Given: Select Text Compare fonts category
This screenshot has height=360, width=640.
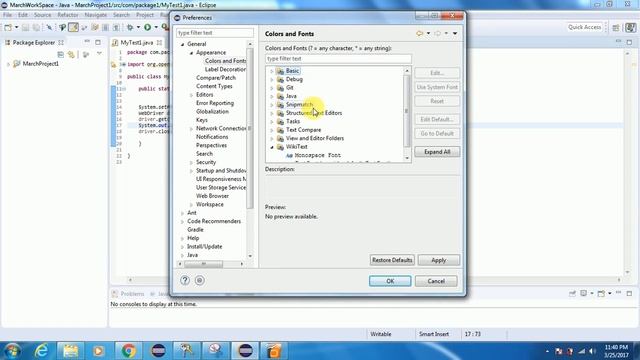Looking at the screenshot, I should tap(303, 130).
